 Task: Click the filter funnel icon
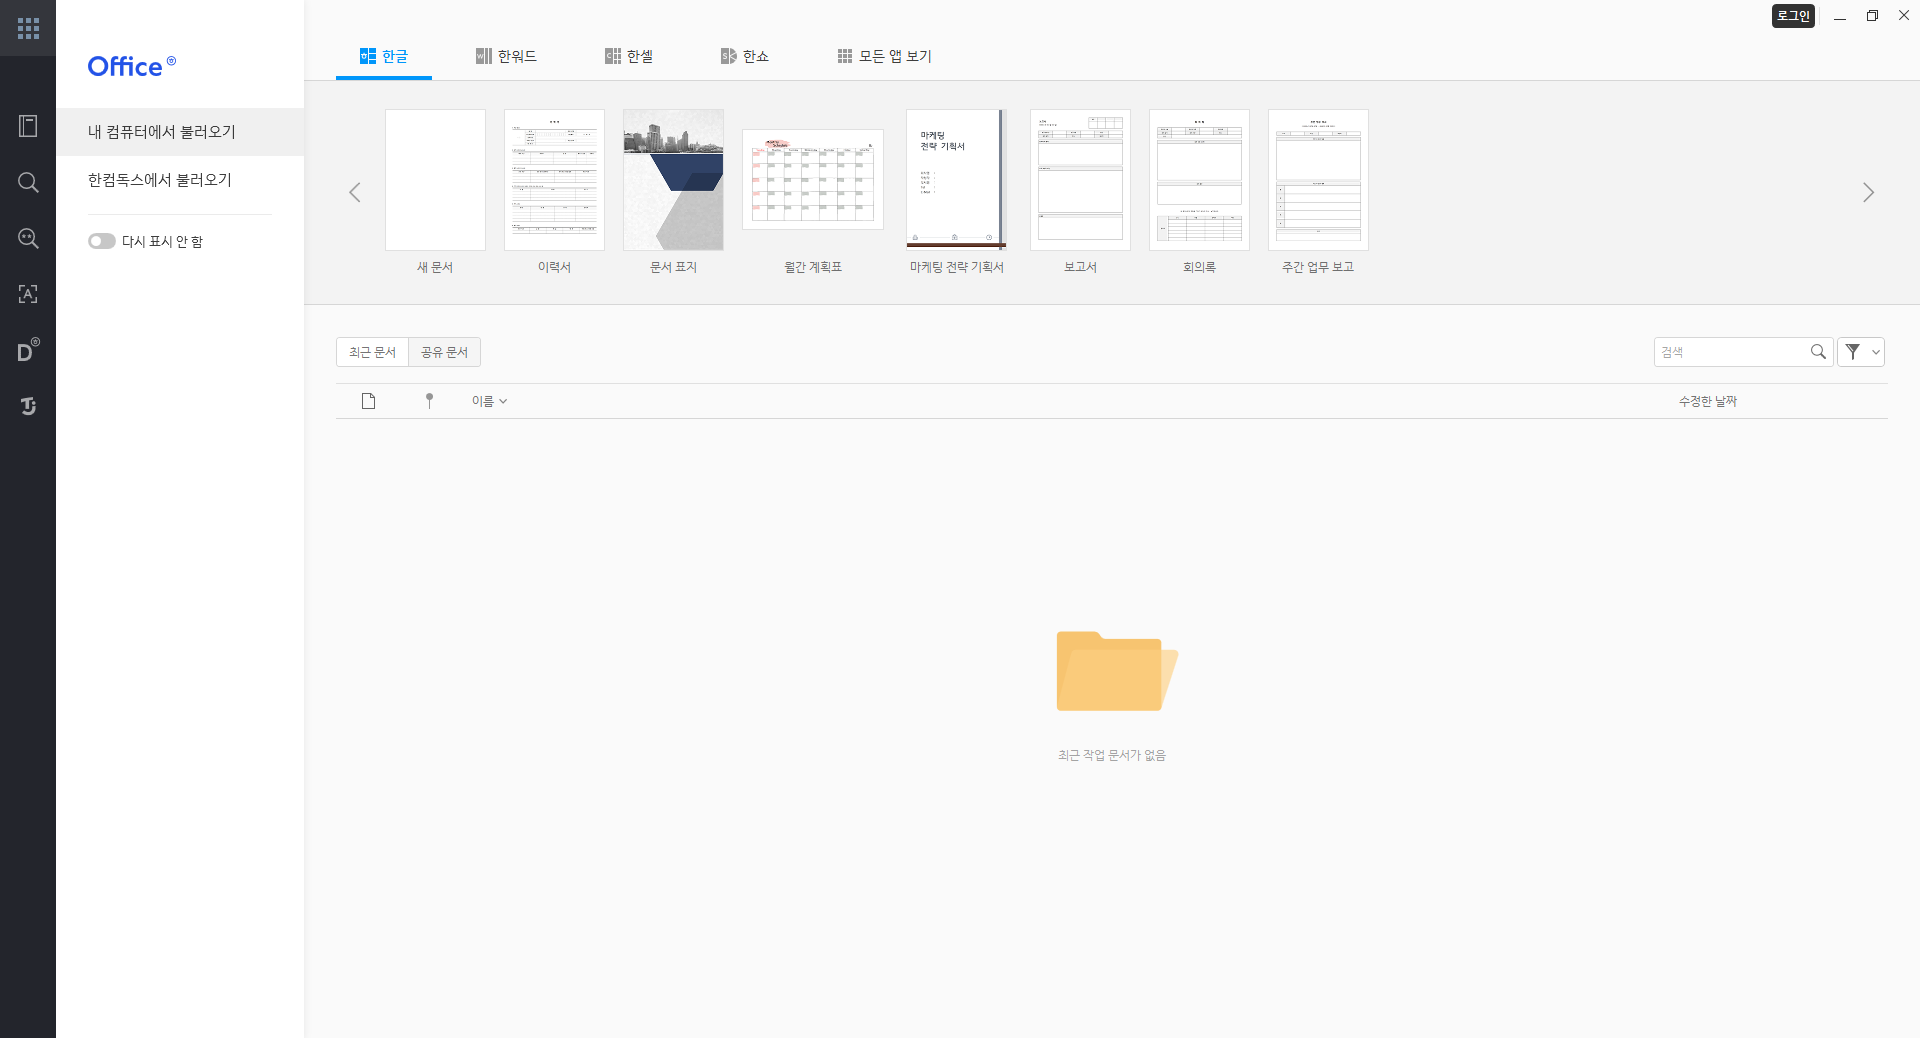click(x=1853, y=352)
